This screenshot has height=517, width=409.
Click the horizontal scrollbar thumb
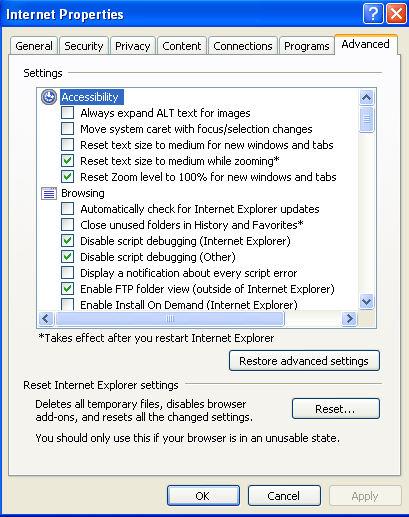(170, 318)
